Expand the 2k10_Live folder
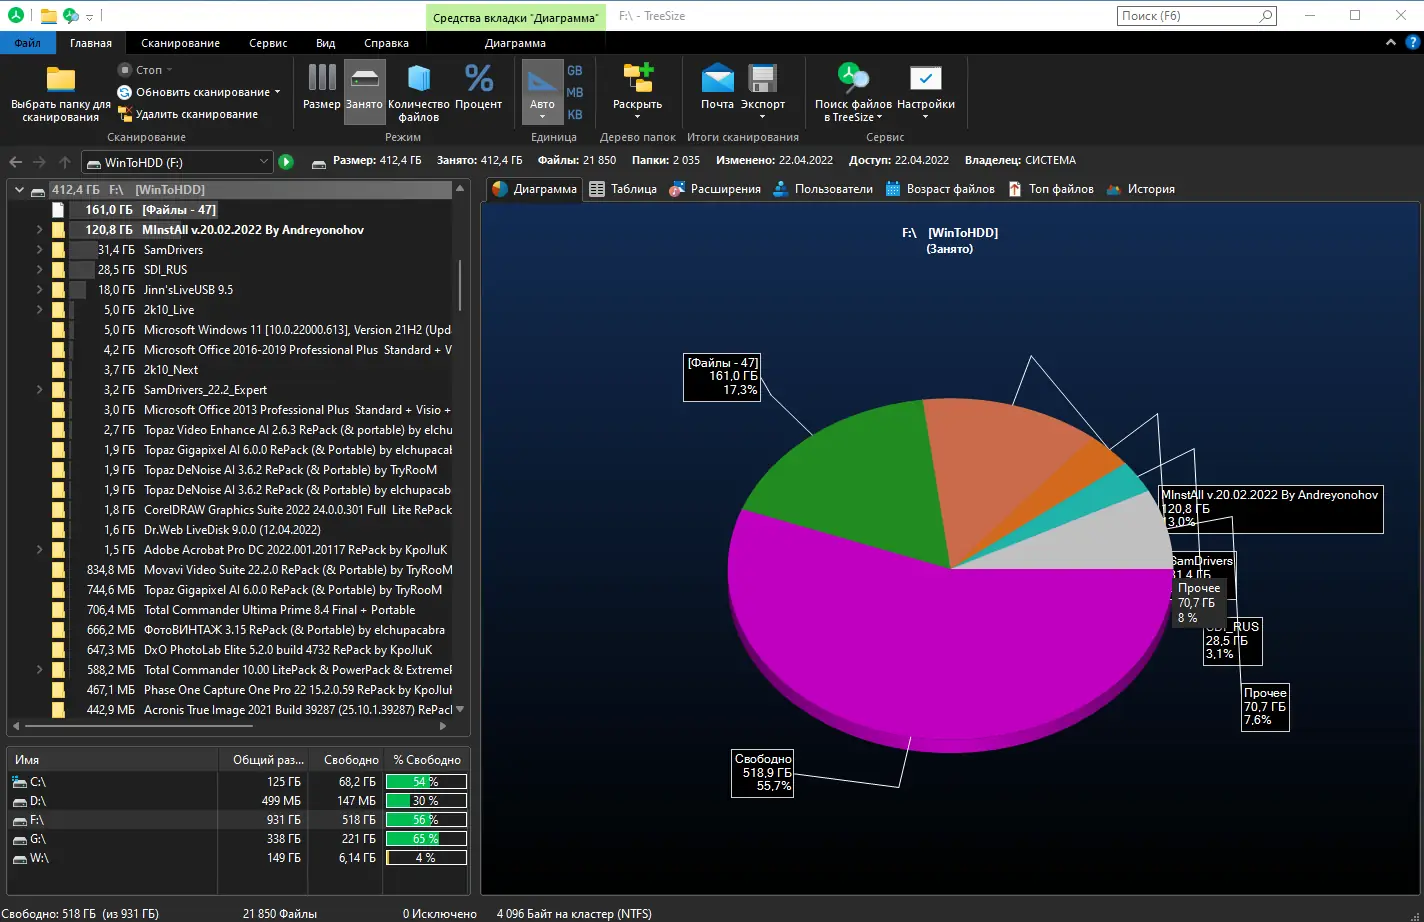1424x922 pixels. (39, 310)
